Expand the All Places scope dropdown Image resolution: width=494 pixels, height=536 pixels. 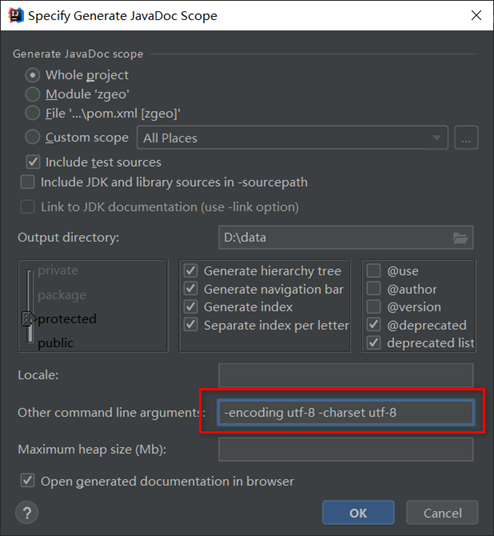point(292,138)
